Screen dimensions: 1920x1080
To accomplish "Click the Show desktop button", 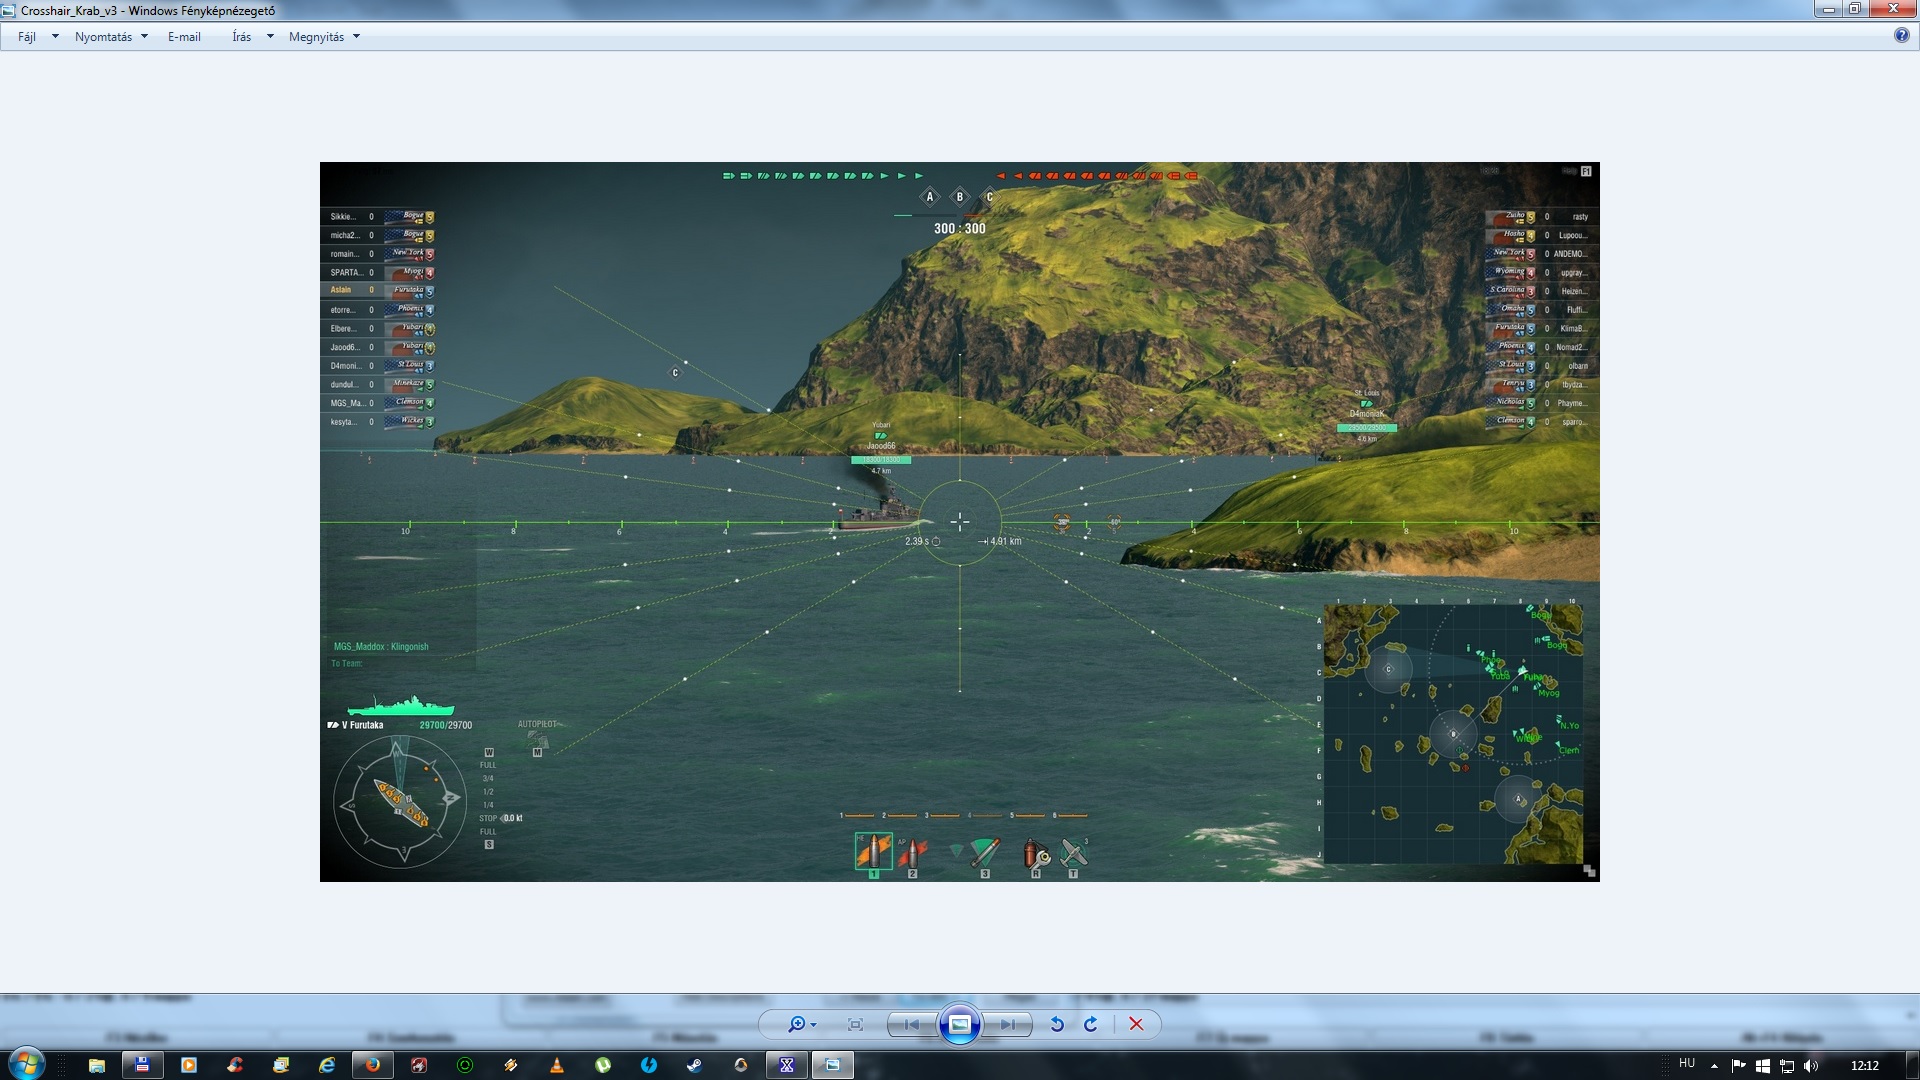I will pos(1912,1065).
